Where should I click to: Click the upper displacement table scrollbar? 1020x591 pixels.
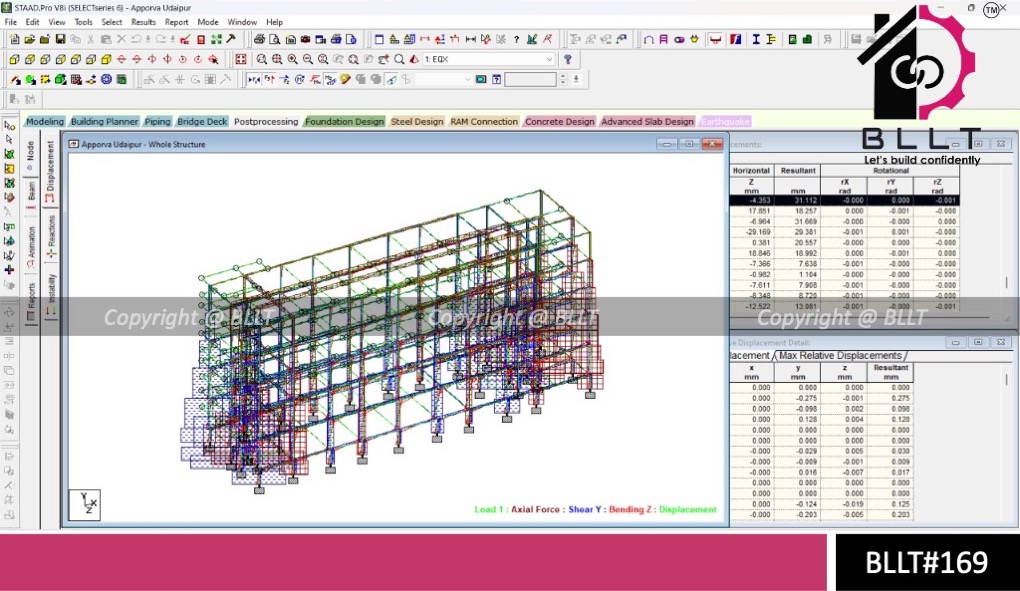tap(1006, 283)
